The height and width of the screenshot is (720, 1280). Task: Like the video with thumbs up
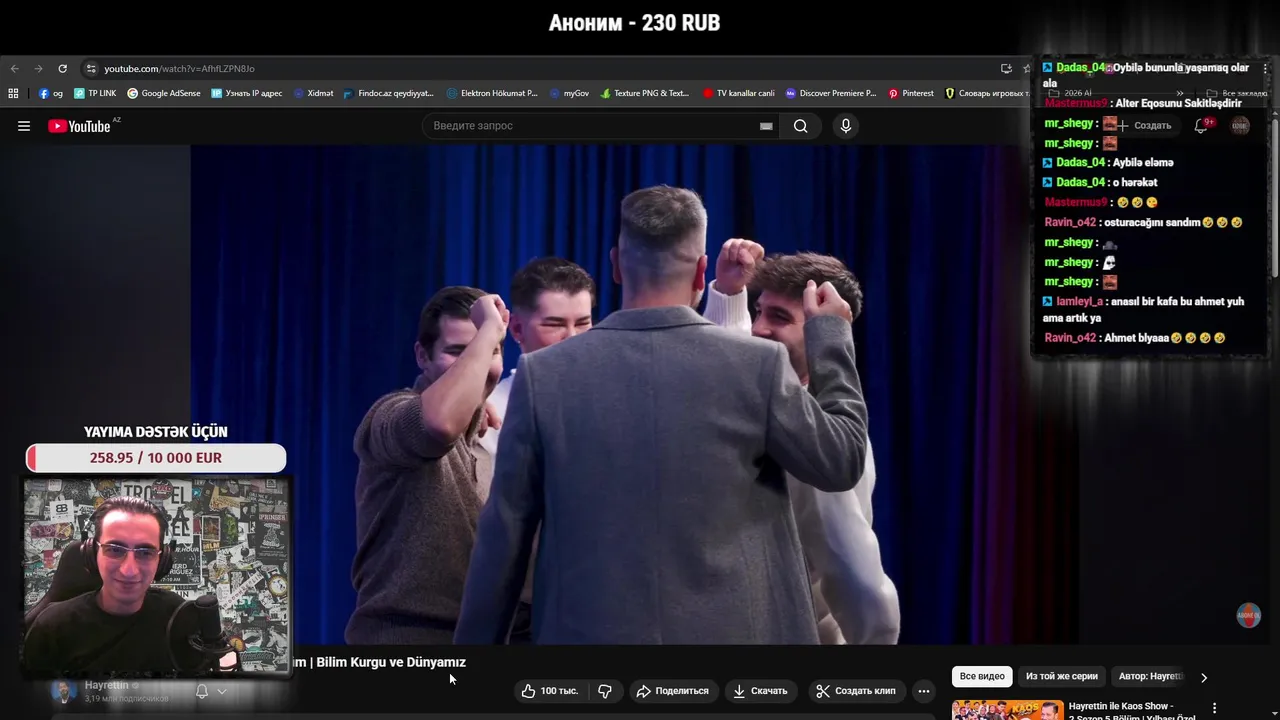549,691
